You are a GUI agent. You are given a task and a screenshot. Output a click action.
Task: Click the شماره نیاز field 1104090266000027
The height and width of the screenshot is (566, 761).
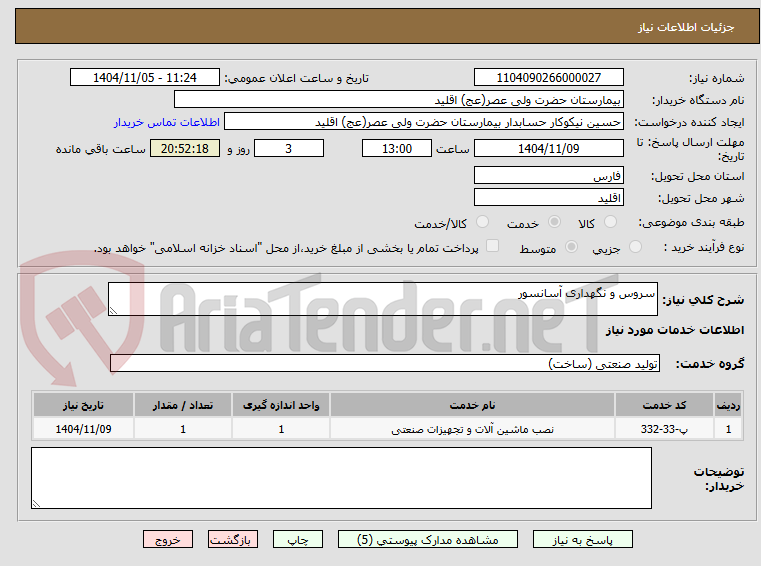548,78
